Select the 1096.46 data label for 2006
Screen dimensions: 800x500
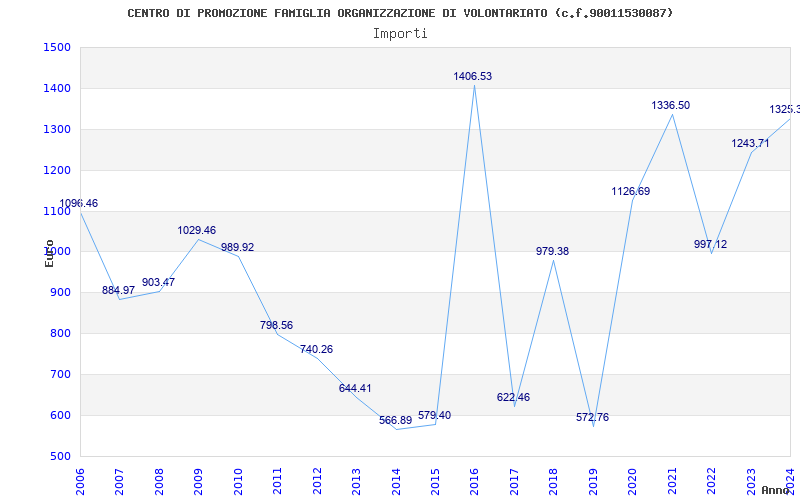79,204
